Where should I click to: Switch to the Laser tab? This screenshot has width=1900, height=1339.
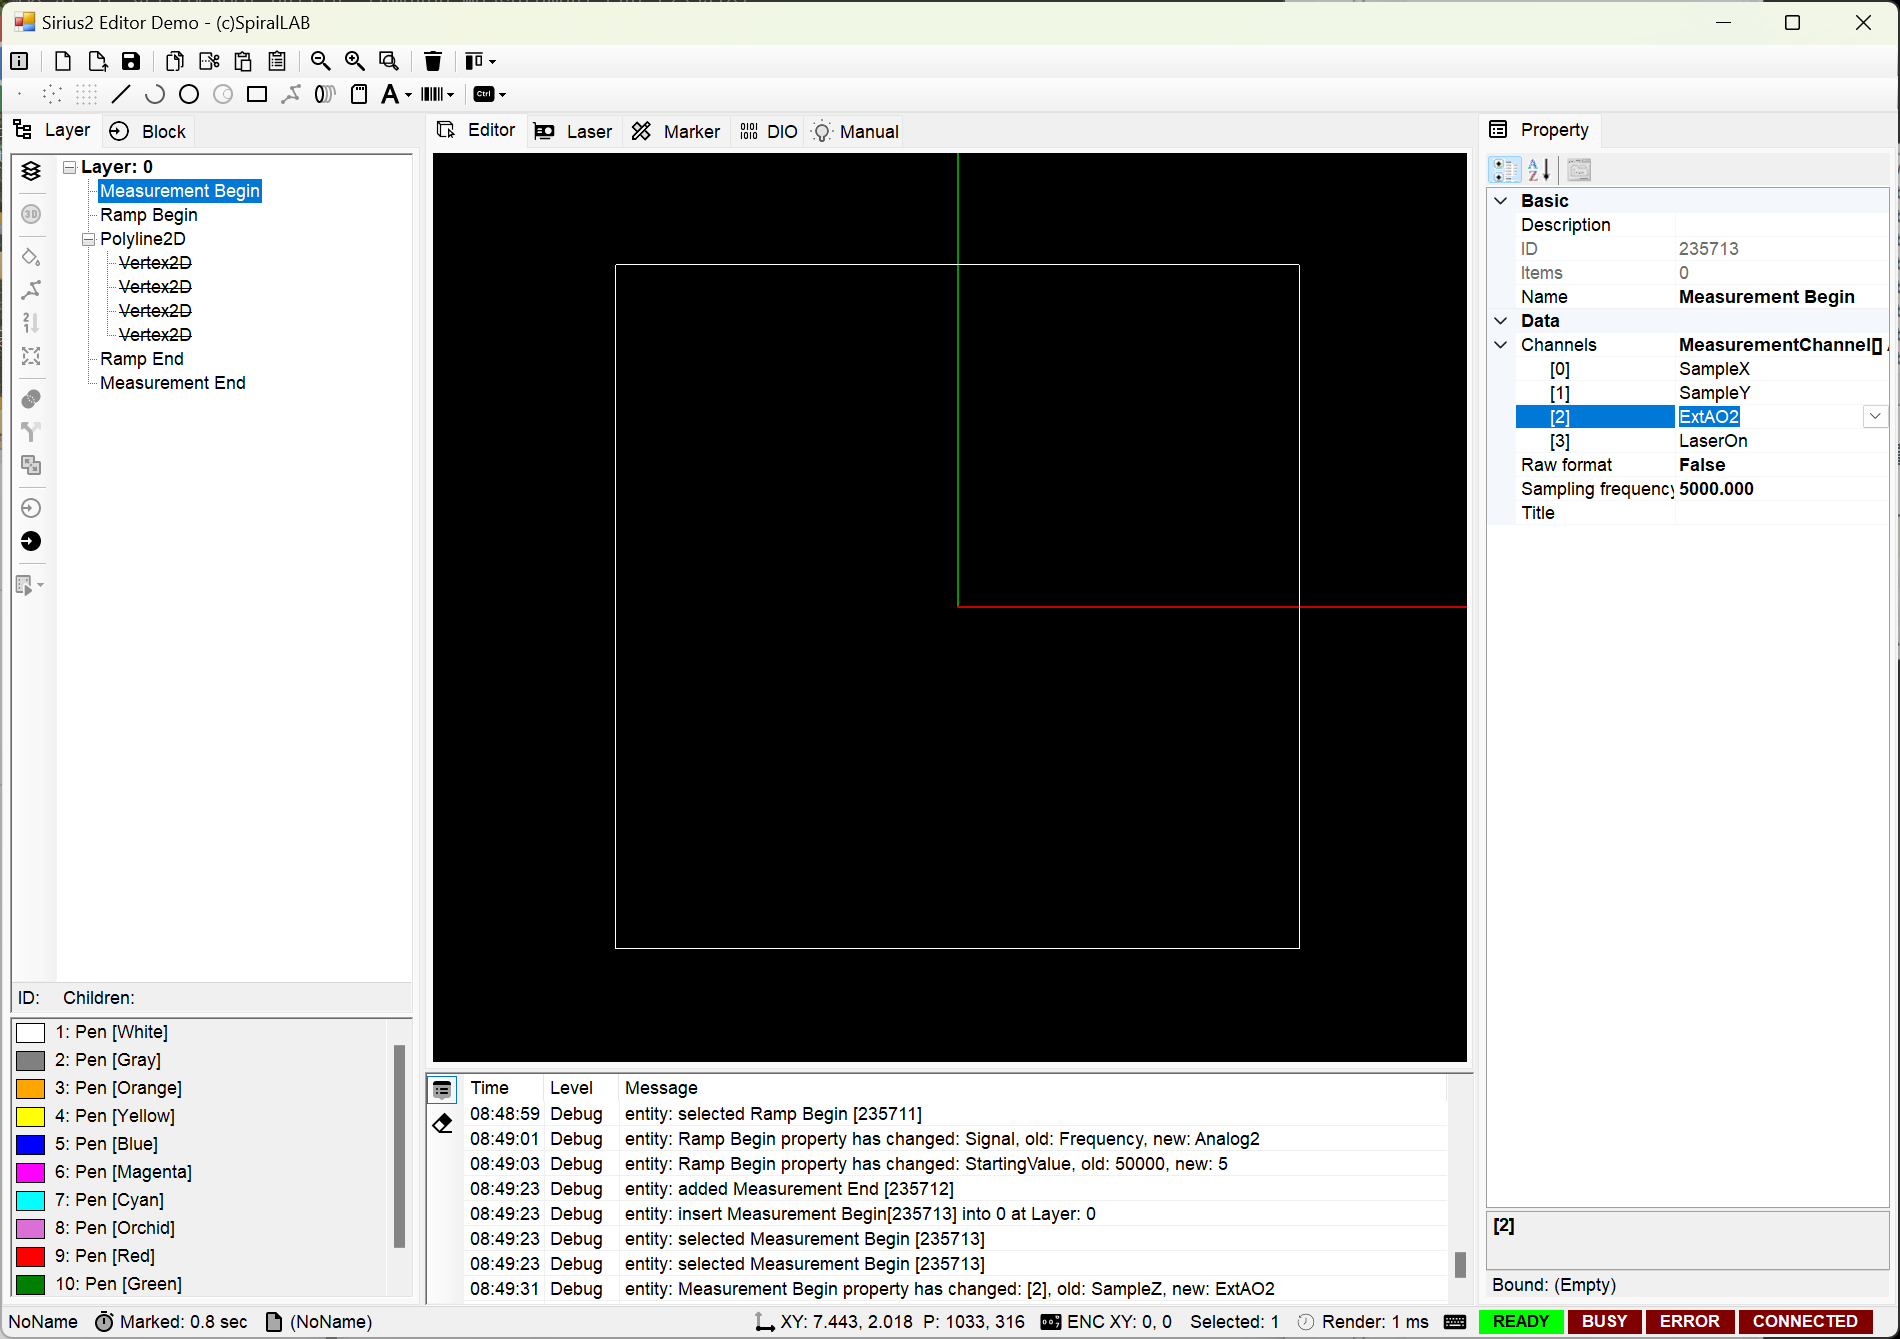pos(573,132)
